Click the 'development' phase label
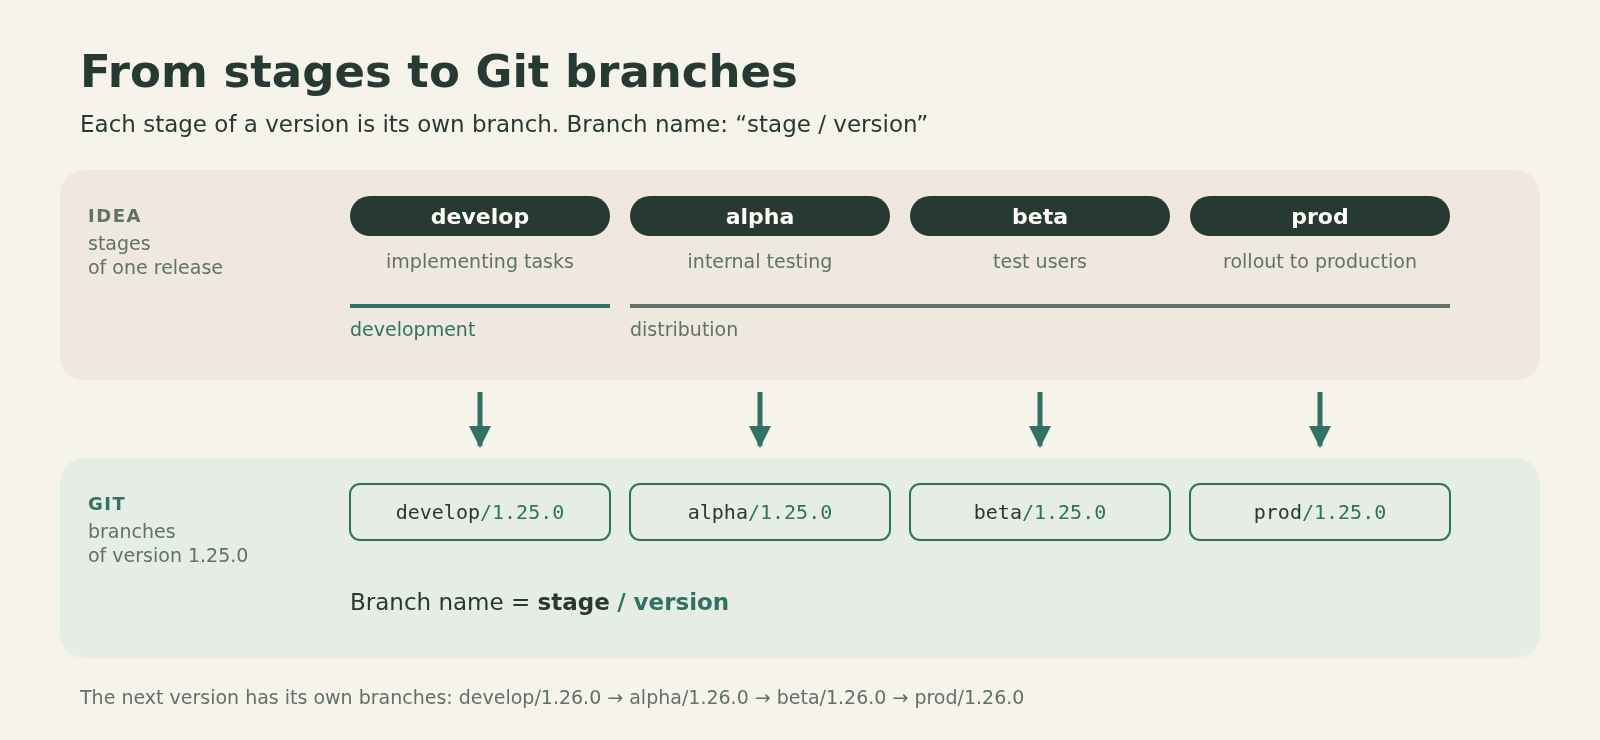The image size is (1600, 740). [x=412, y=329]
